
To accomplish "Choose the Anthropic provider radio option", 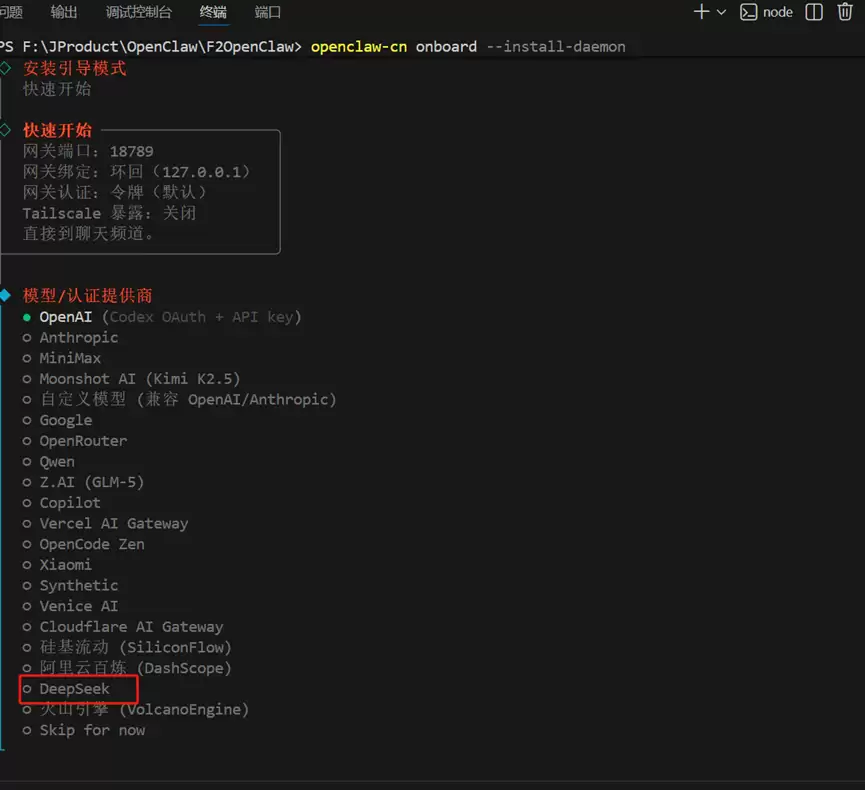I will [78, 338].
